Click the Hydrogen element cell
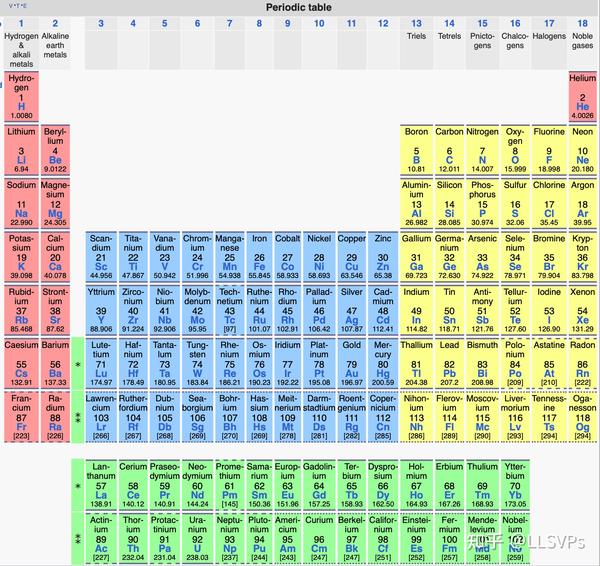 (x=21, y=96)
